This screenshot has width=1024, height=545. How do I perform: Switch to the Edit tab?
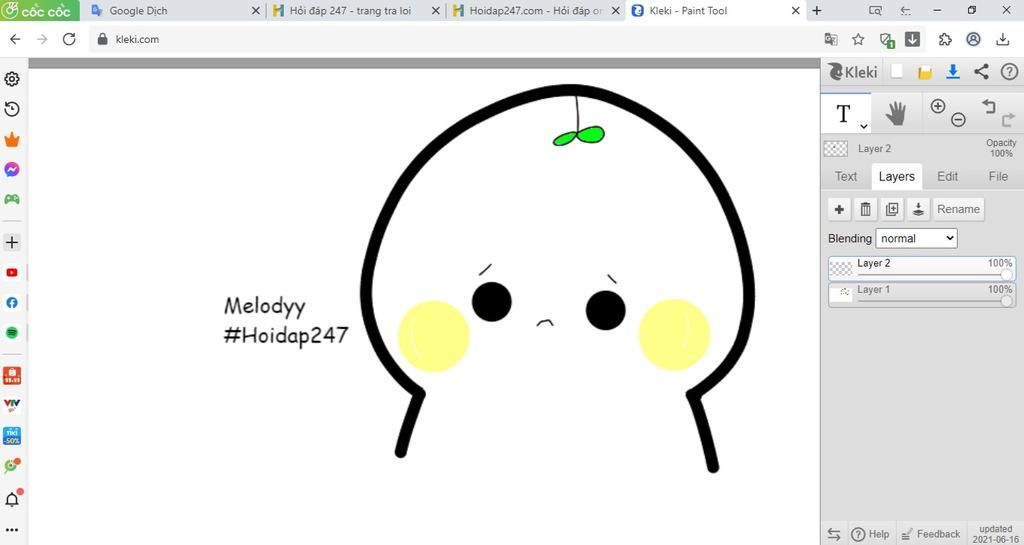click(x=948, y=176)
